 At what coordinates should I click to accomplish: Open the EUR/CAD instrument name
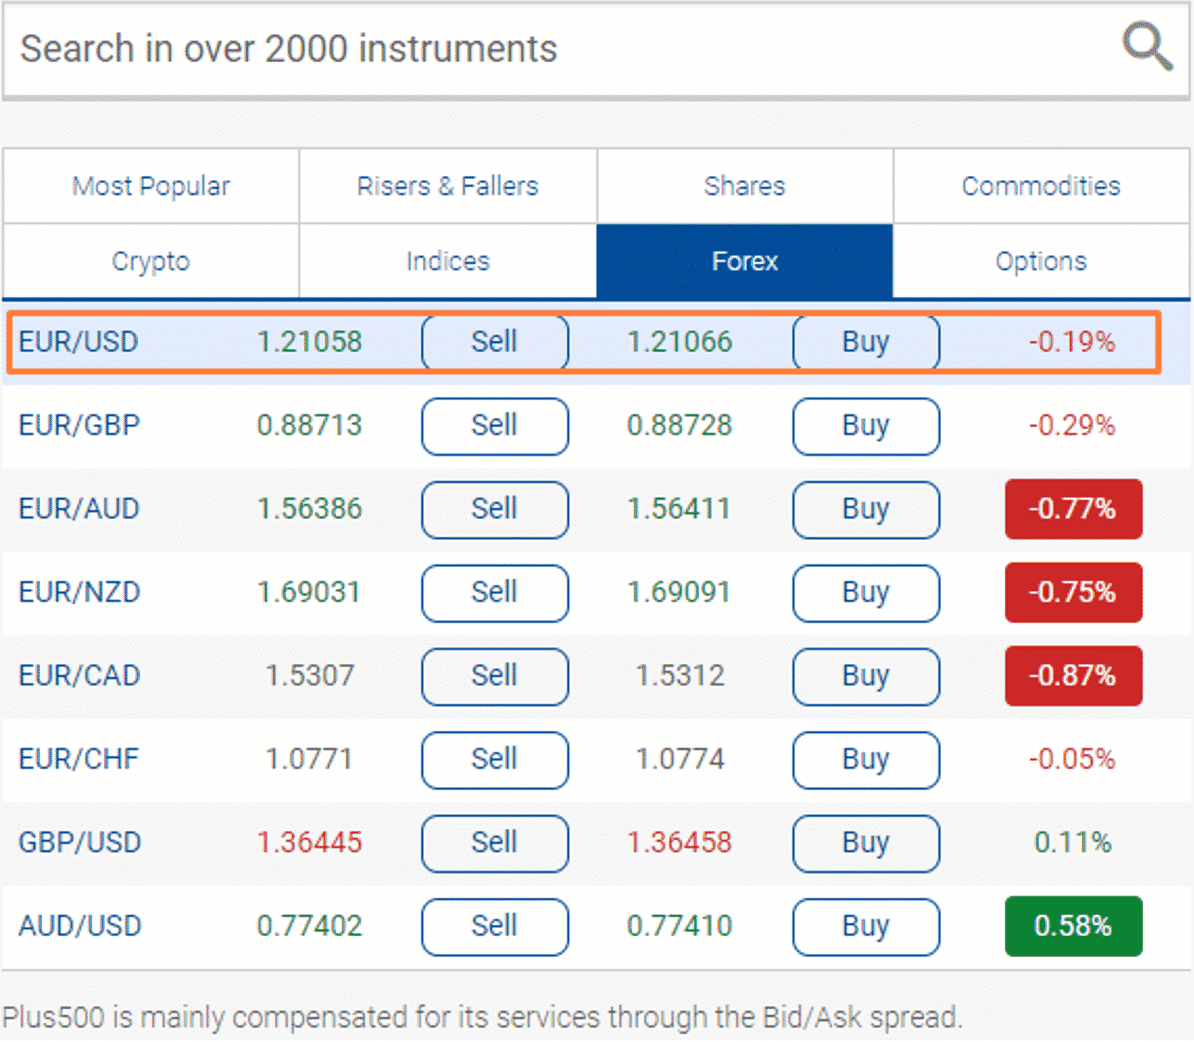pos(79,676)
